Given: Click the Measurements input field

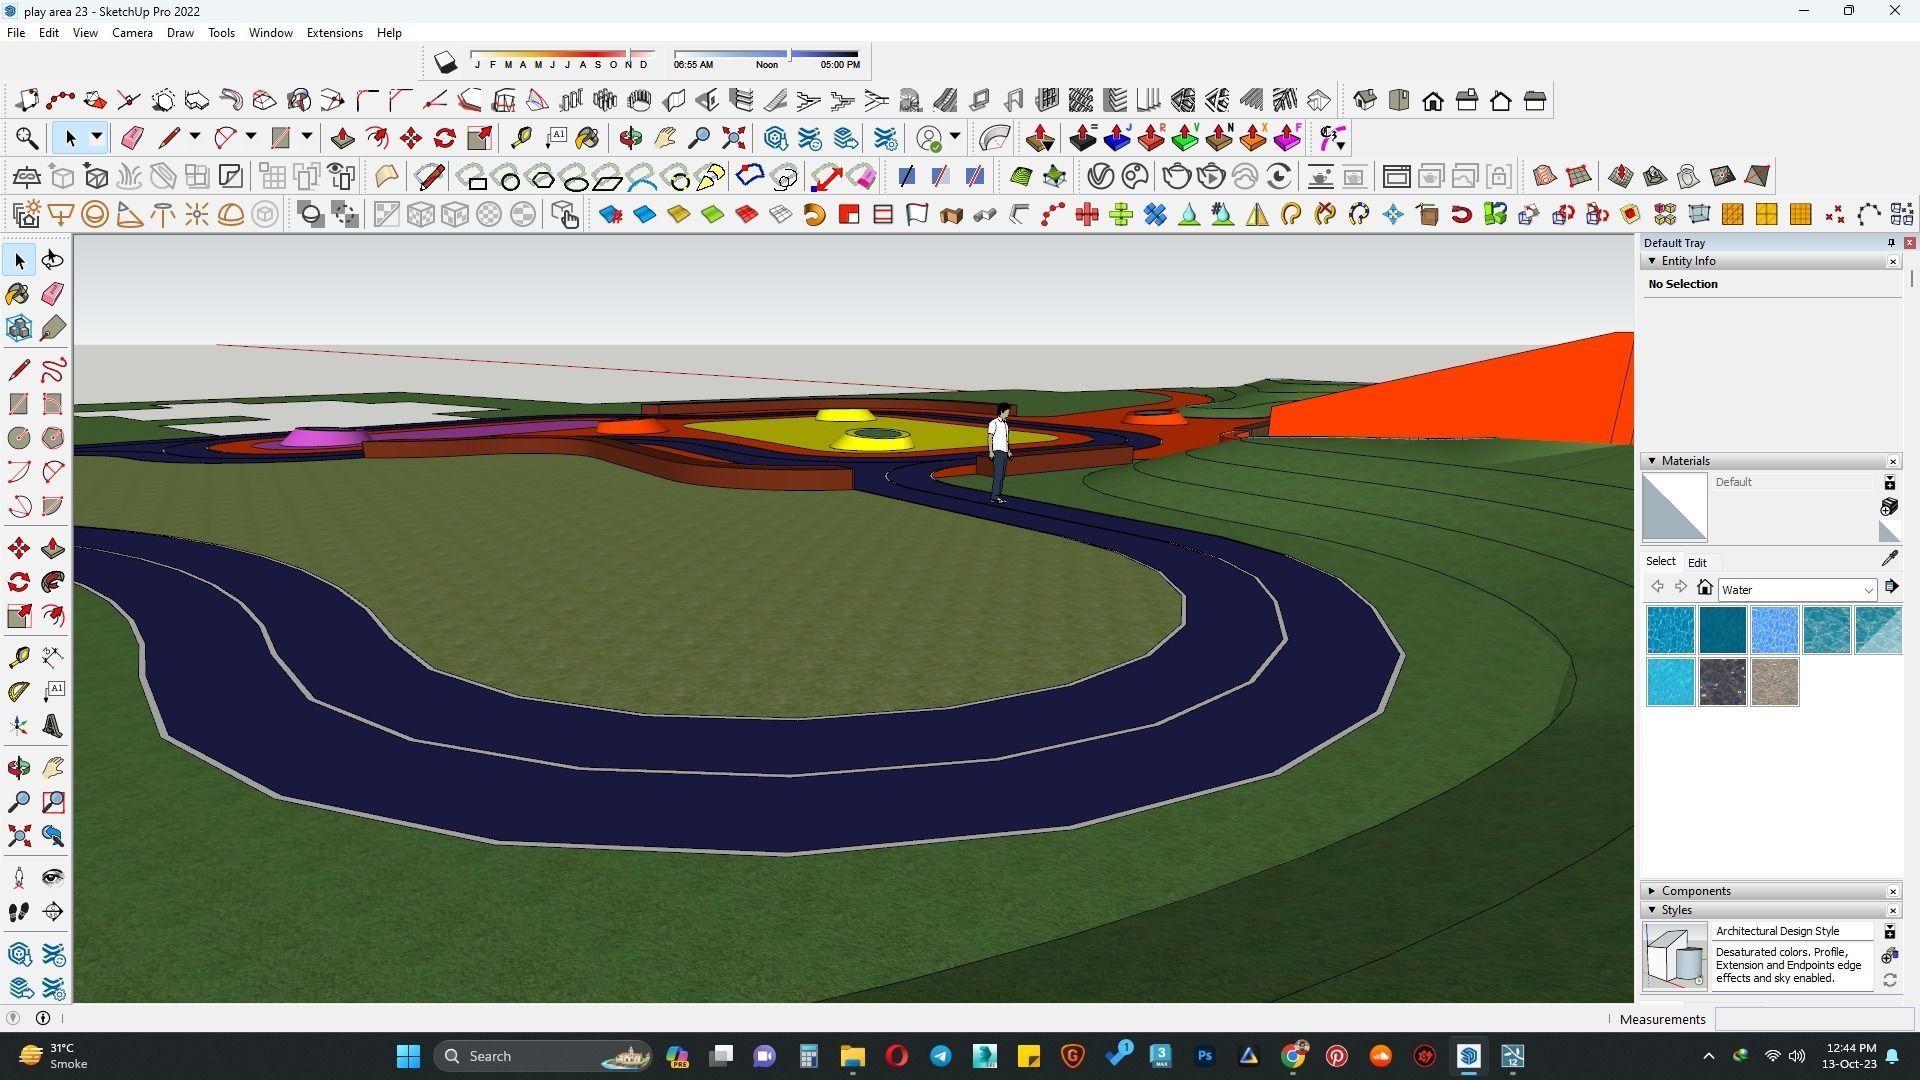Looking at the screenshot, I should (x=1813, y=1019).
